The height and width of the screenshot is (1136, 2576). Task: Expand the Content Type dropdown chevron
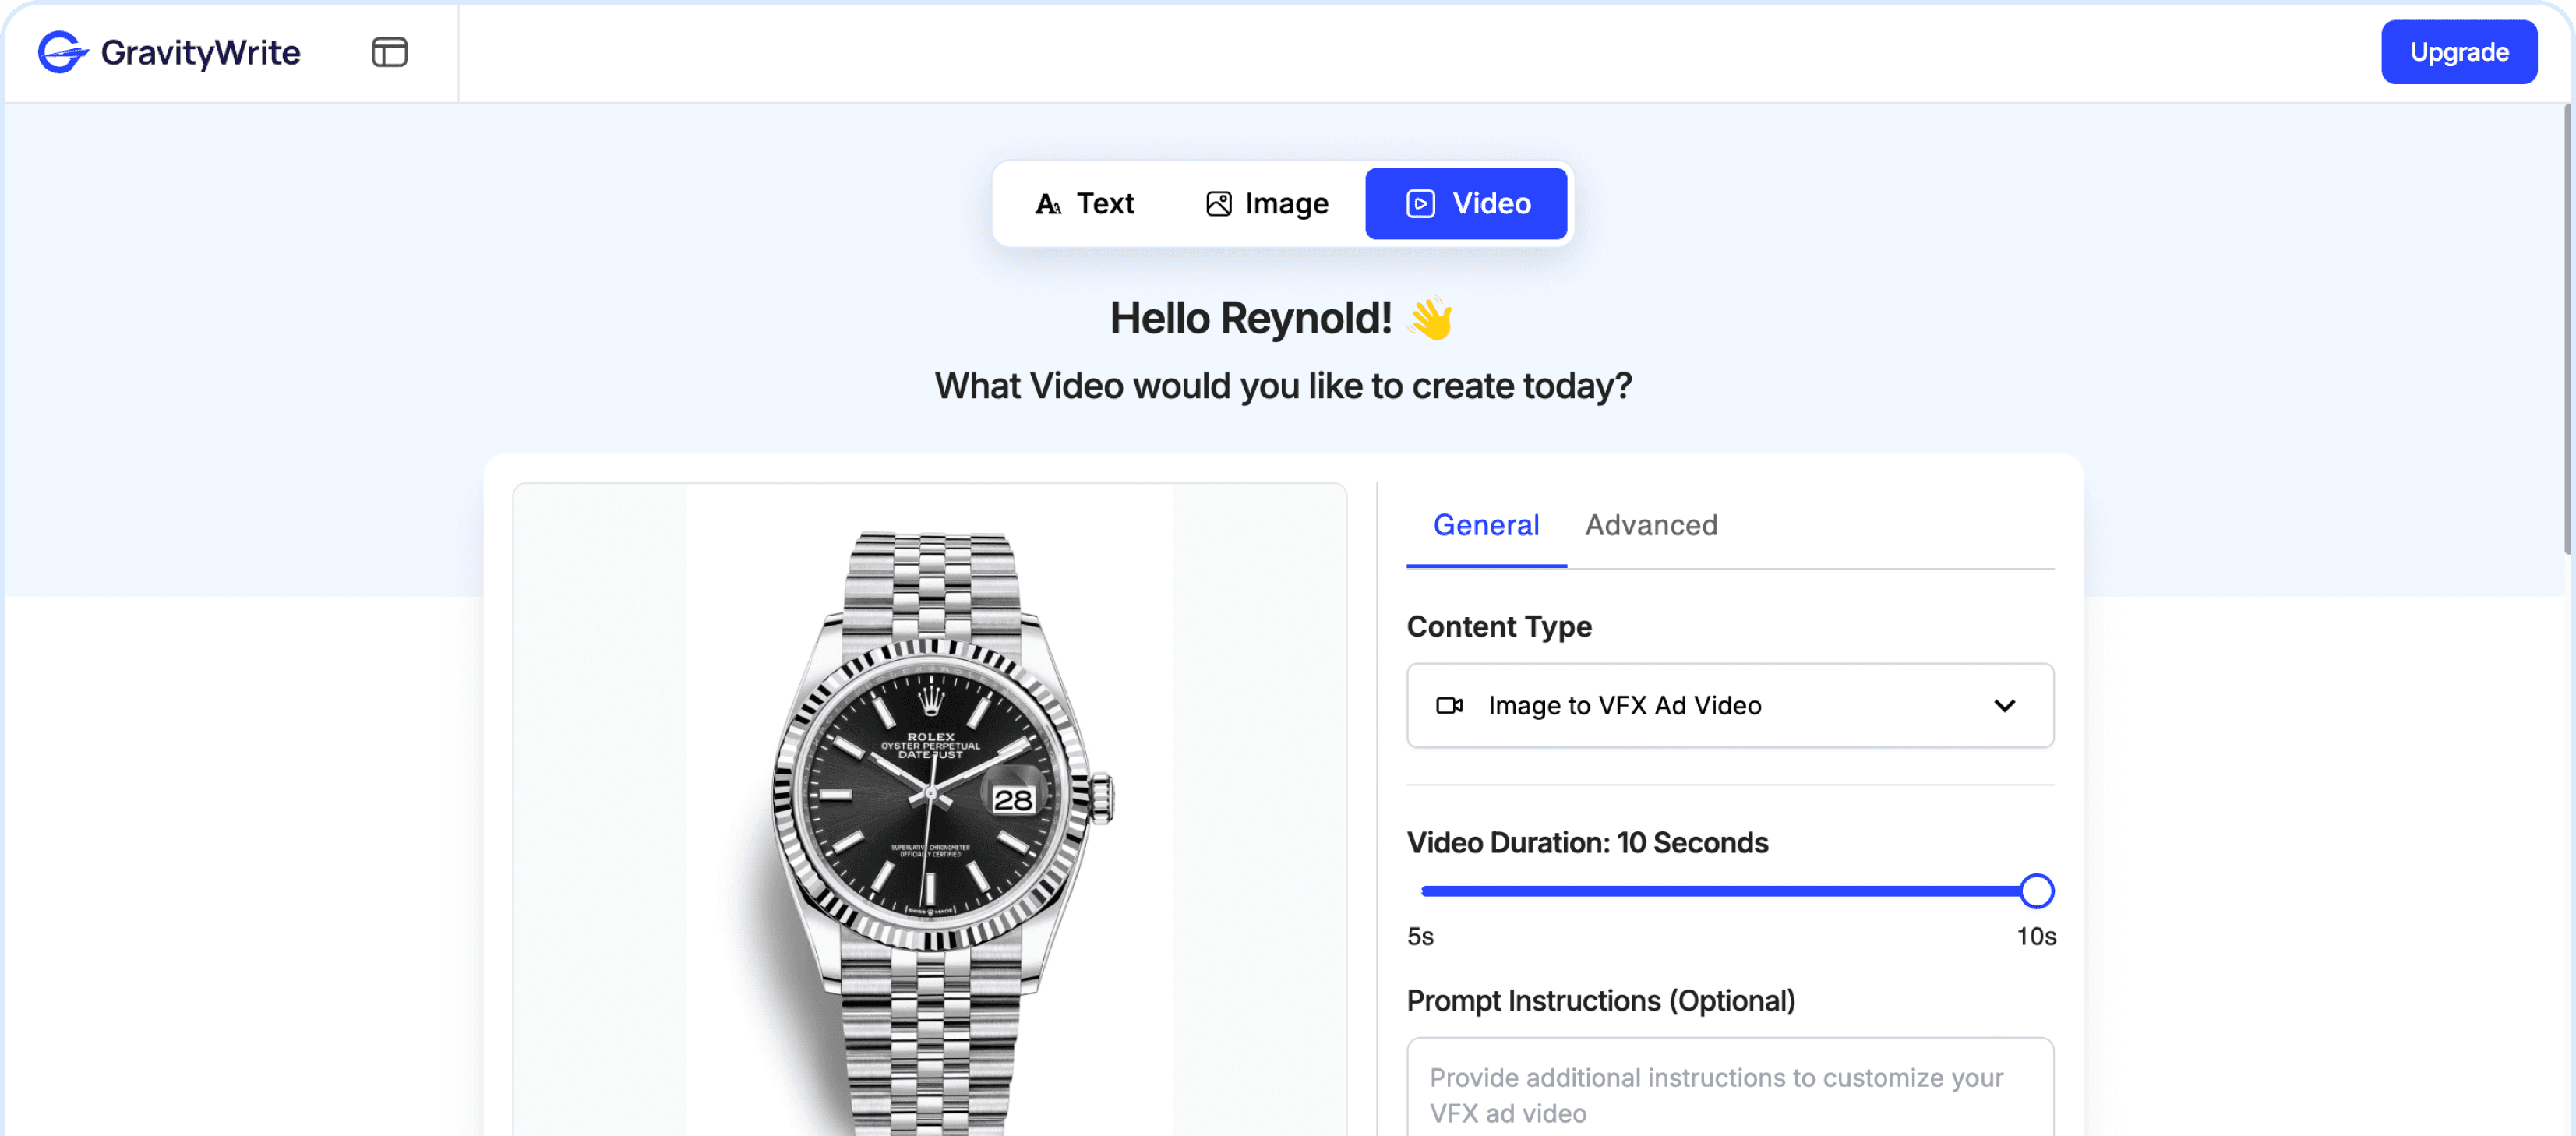click(2004, 706)
